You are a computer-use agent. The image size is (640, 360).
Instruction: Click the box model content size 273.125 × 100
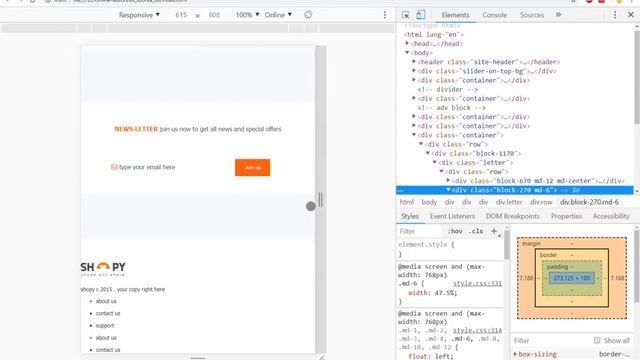pyautogui.click(x=571, y=278)
